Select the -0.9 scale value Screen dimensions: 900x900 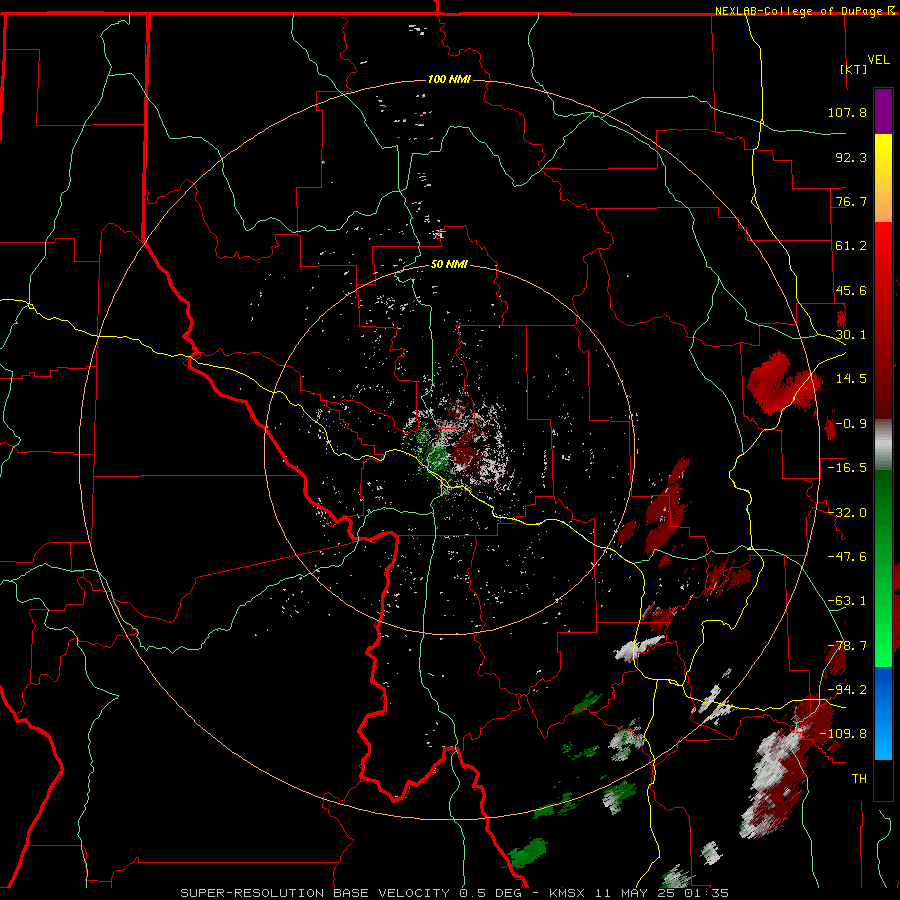851,424
